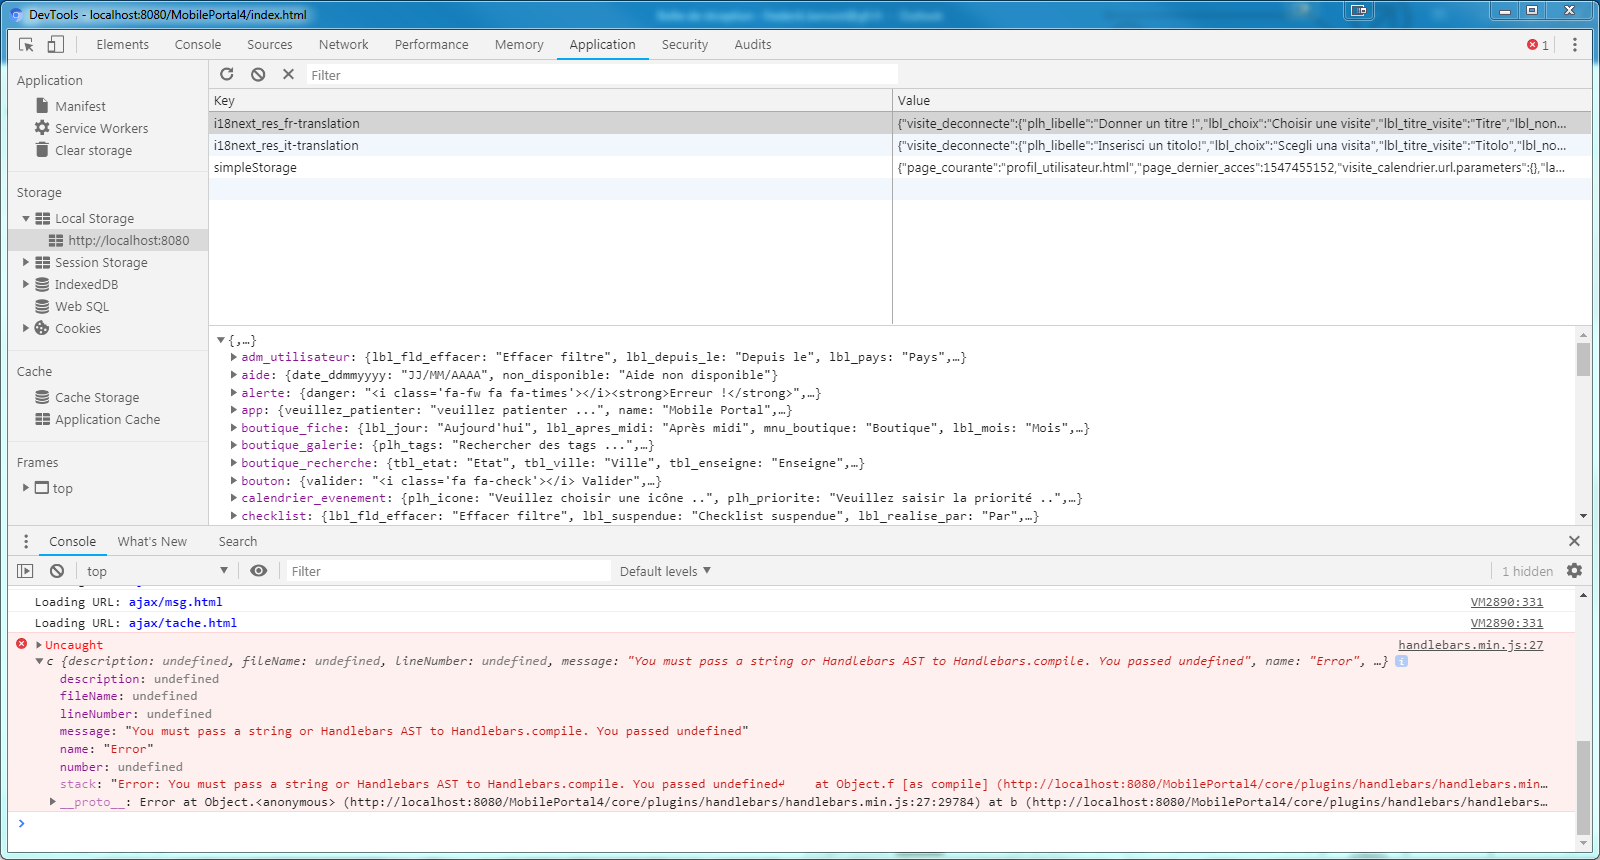Image resolution: width=1600 pixels, height=860 pixels.
Task: Click the ajax/tache.html link
Action: tap(182, 623)
